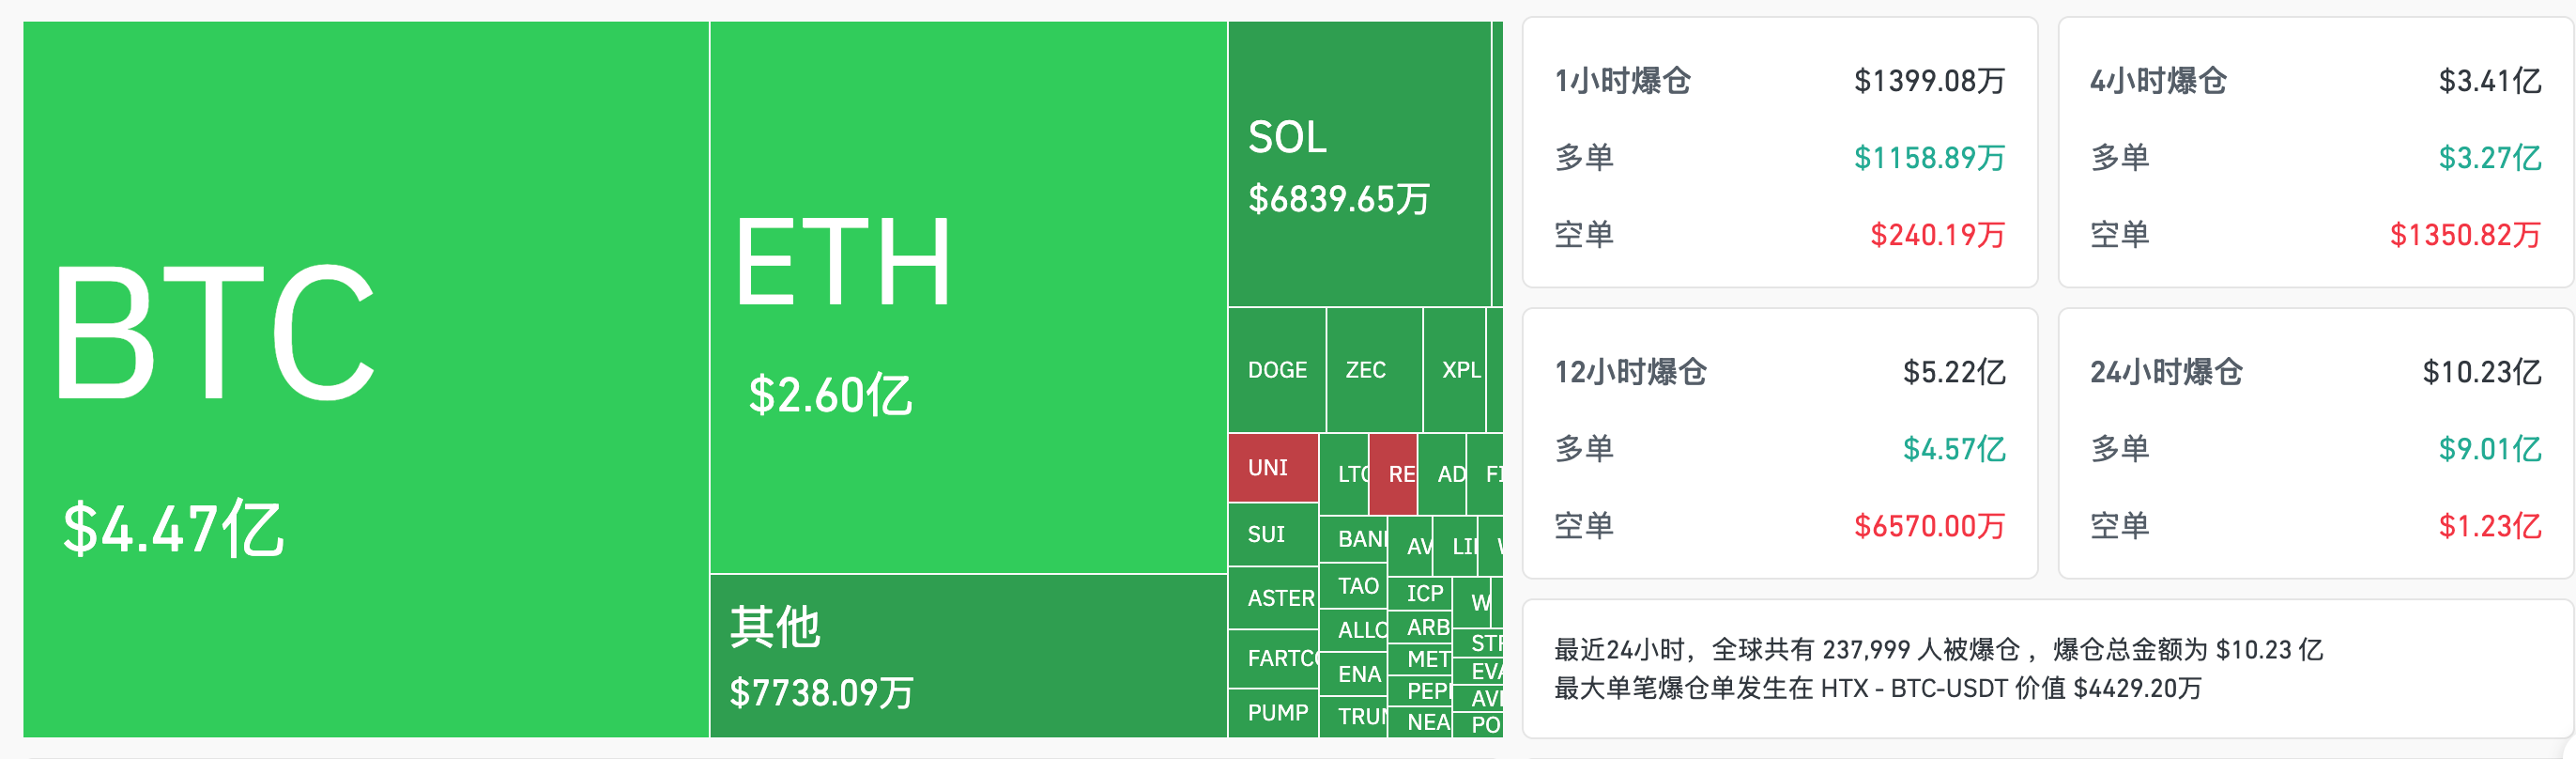Image resolution: width=2576 pixels, height=759 pixels.
Task: Select the ETH liquidation tile
Action: coord(968,298)
